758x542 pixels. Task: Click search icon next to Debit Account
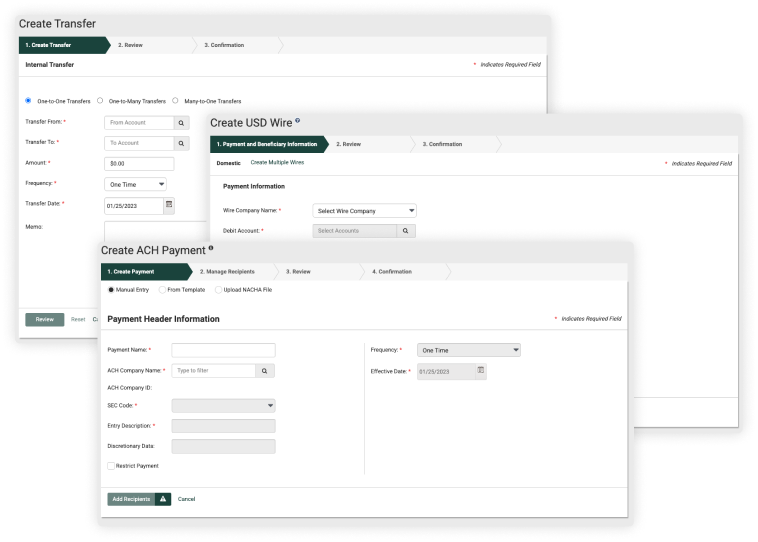pos(405,231)
